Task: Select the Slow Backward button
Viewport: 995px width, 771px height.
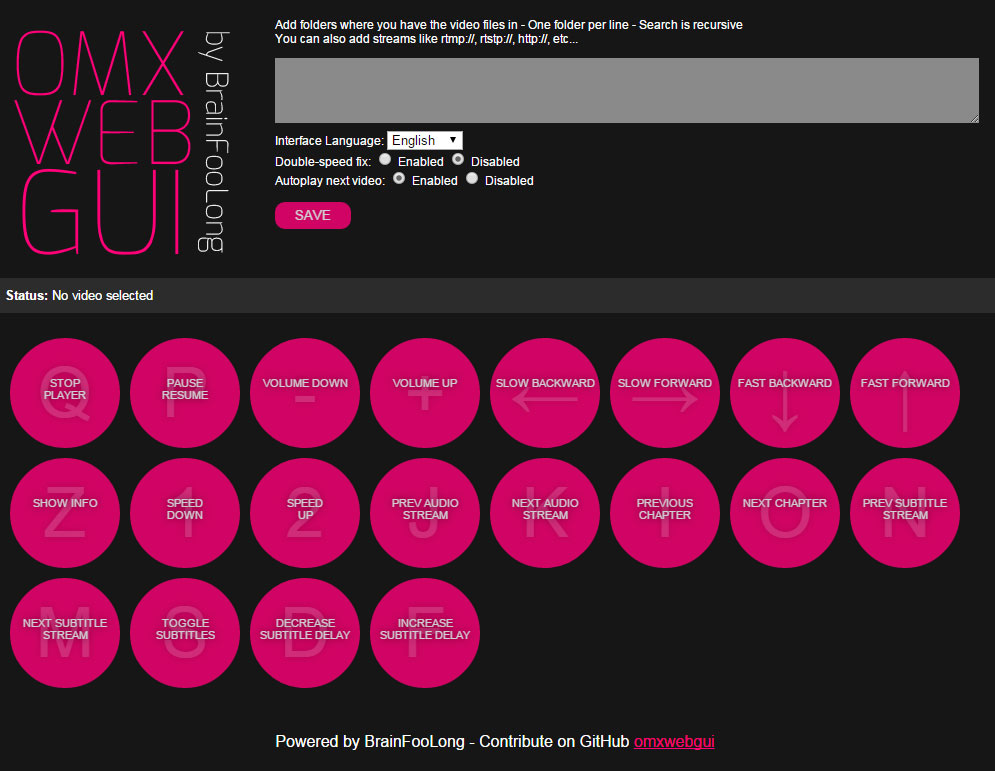Action: [544, 393]
